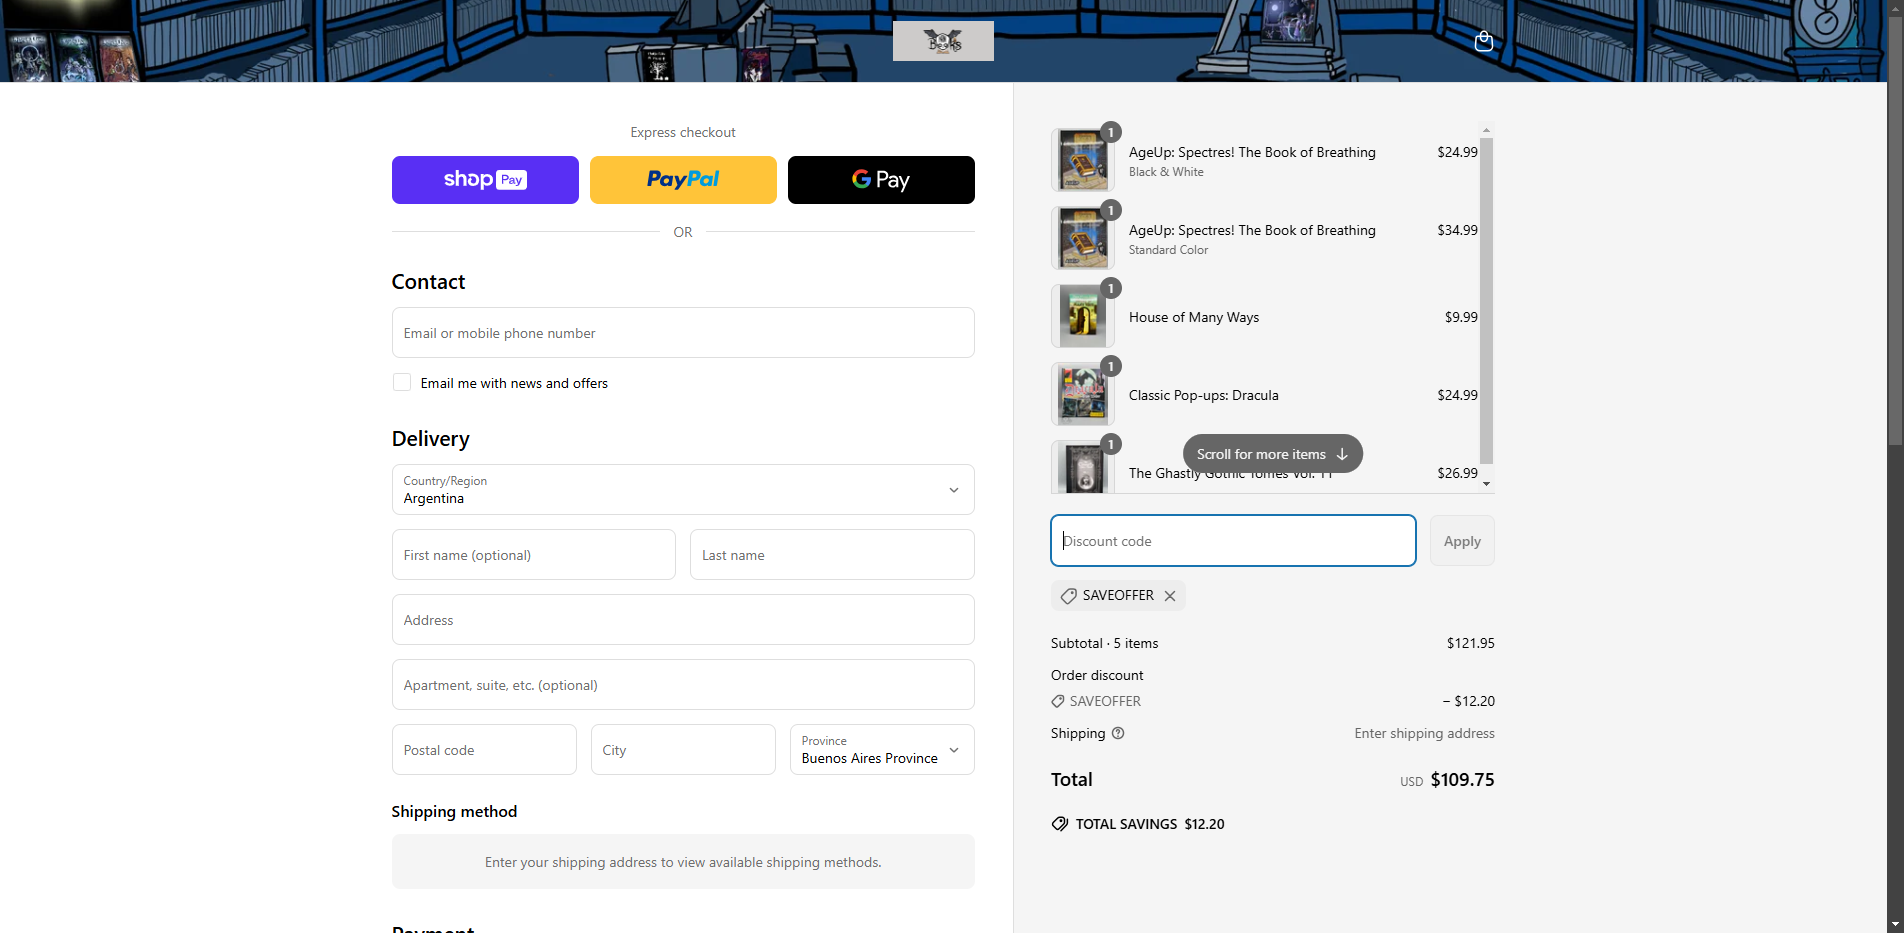
Task: Click 'Enter shipping address' text
Action: 1425,733
